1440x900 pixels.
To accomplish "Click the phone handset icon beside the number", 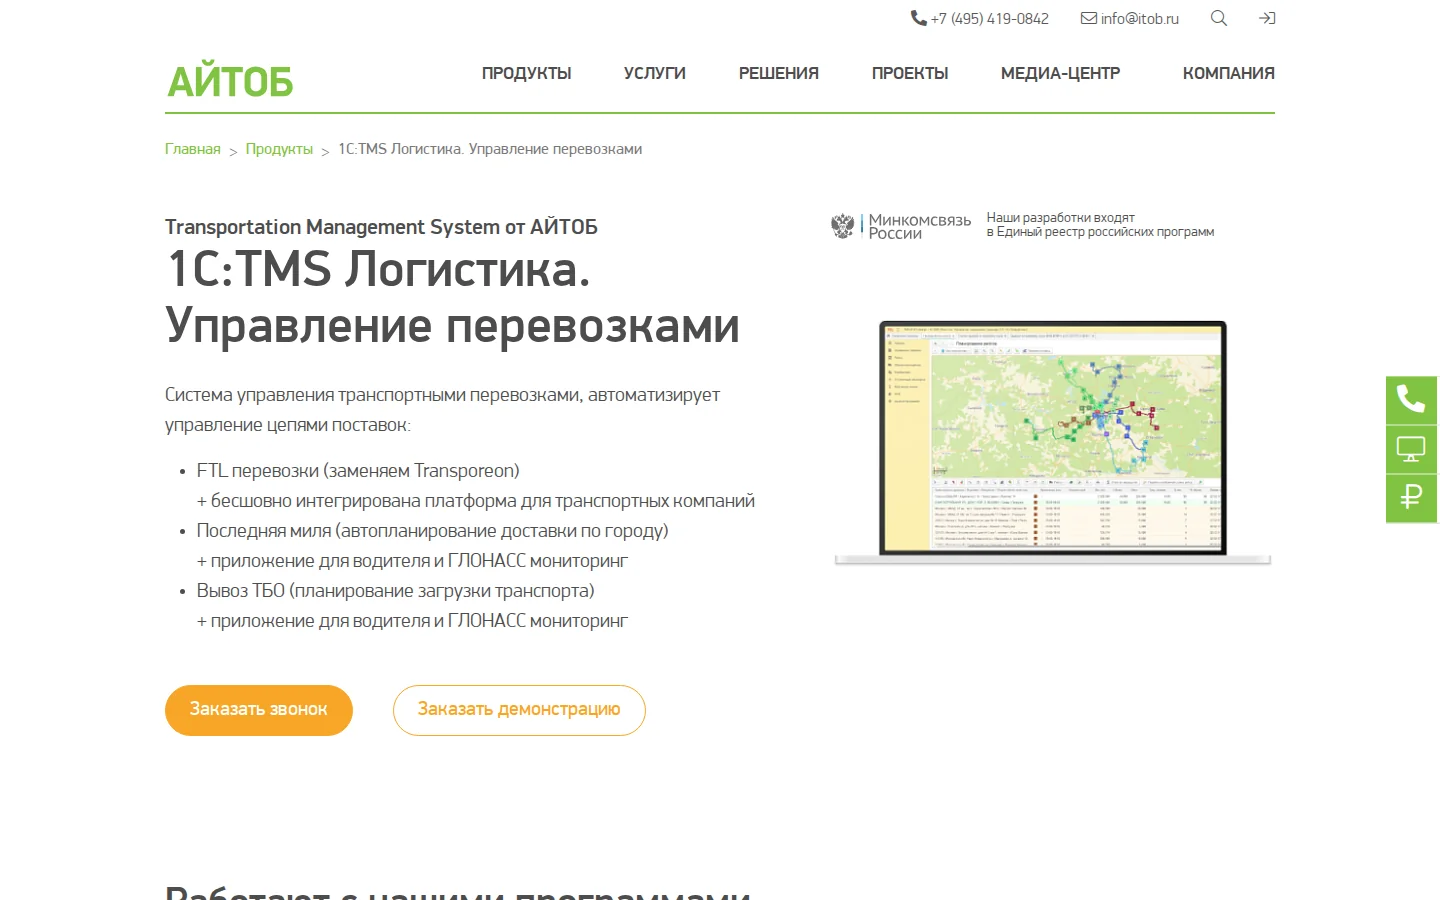I will (918, 18).
